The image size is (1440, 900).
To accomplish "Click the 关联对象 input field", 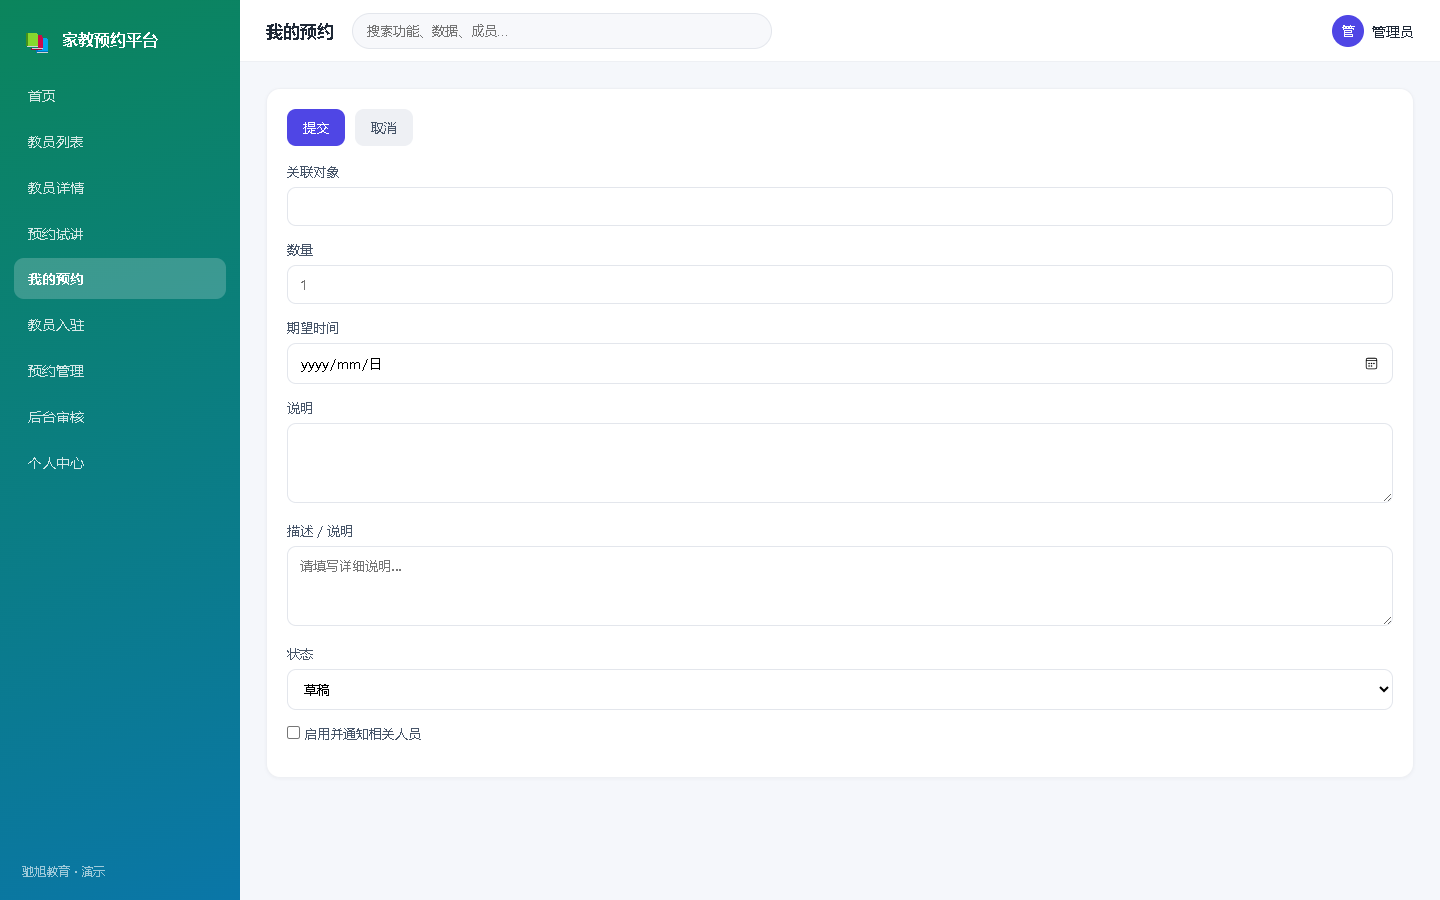I will [x=839, y=206].
